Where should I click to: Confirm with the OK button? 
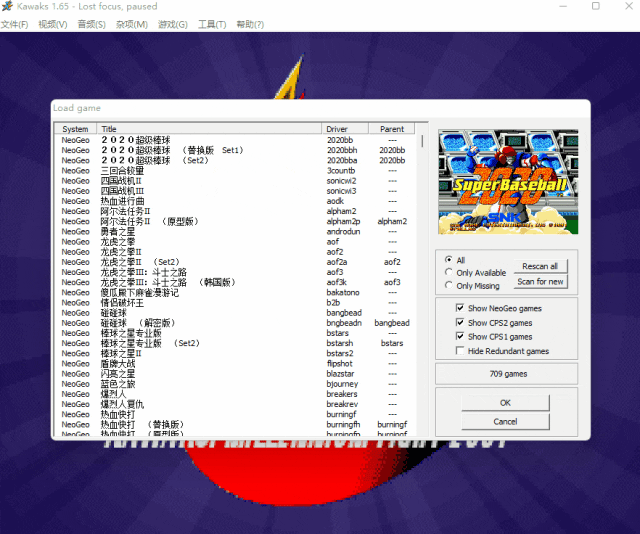(x=505, y=403)
